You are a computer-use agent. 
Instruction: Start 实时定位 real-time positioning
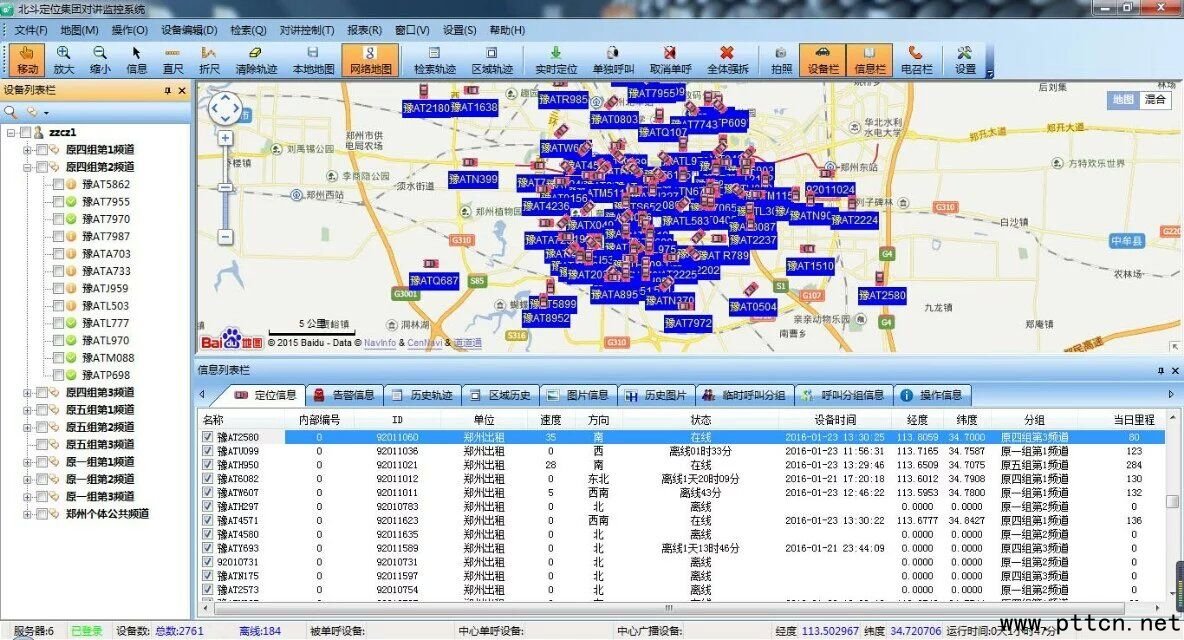coord(556,59)
